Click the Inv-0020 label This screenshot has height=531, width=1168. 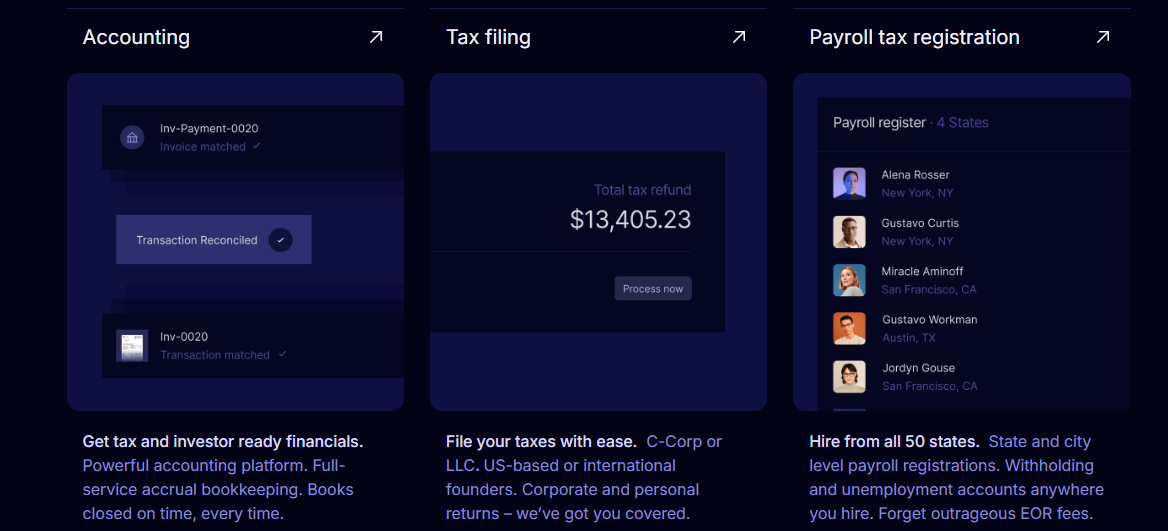click(x=184, y=337)
